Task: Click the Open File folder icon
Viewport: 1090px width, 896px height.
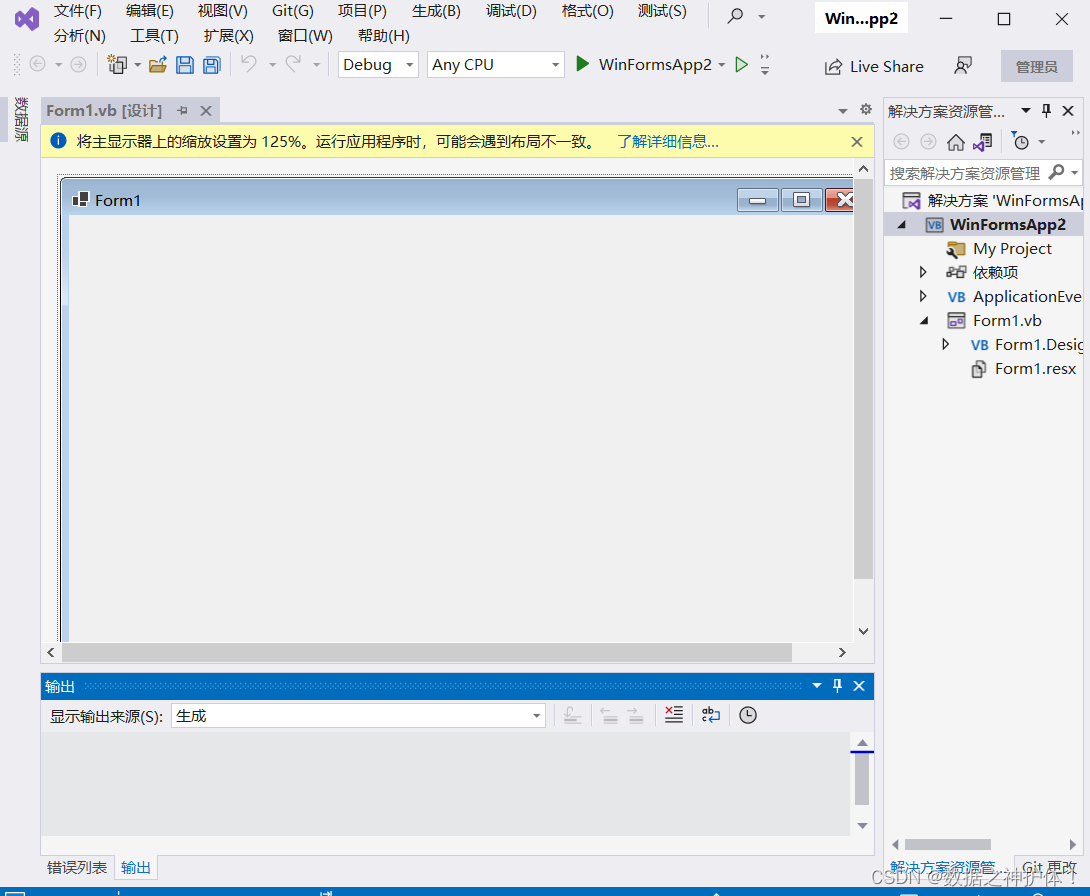Action: (x=158, y=65)
